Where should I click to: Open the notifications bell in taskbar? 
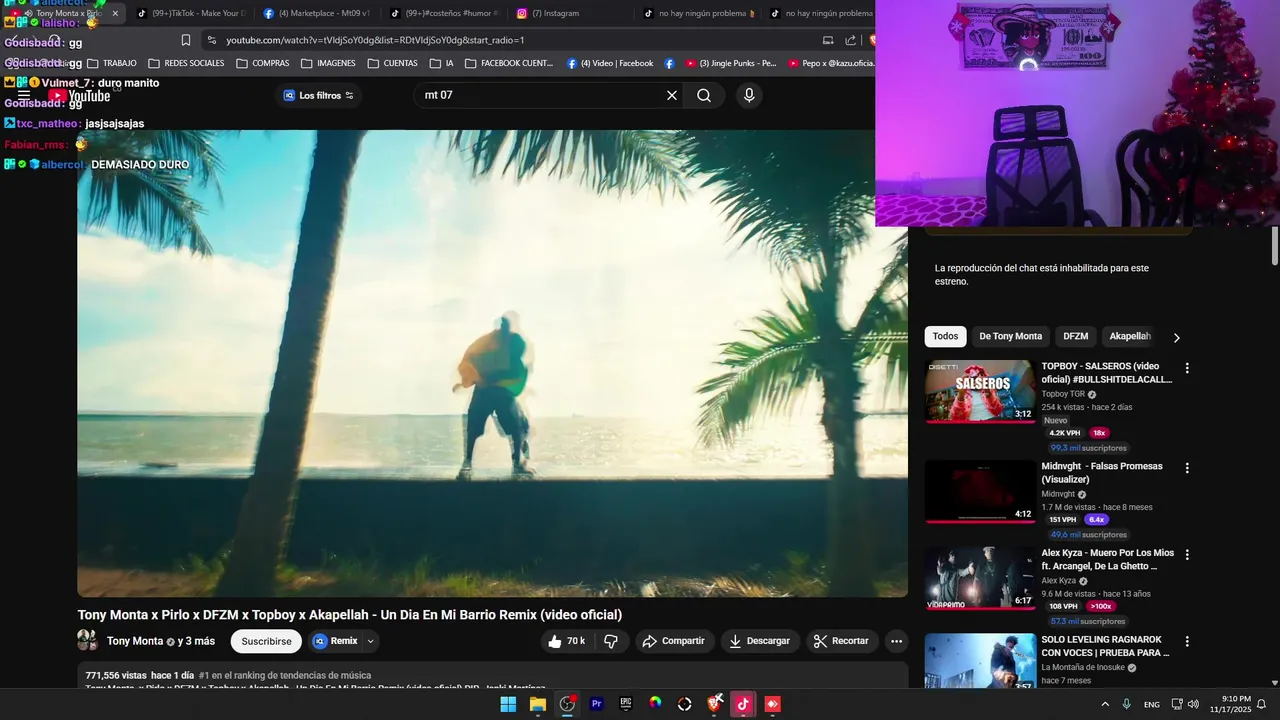click(x=1262, y=704)
